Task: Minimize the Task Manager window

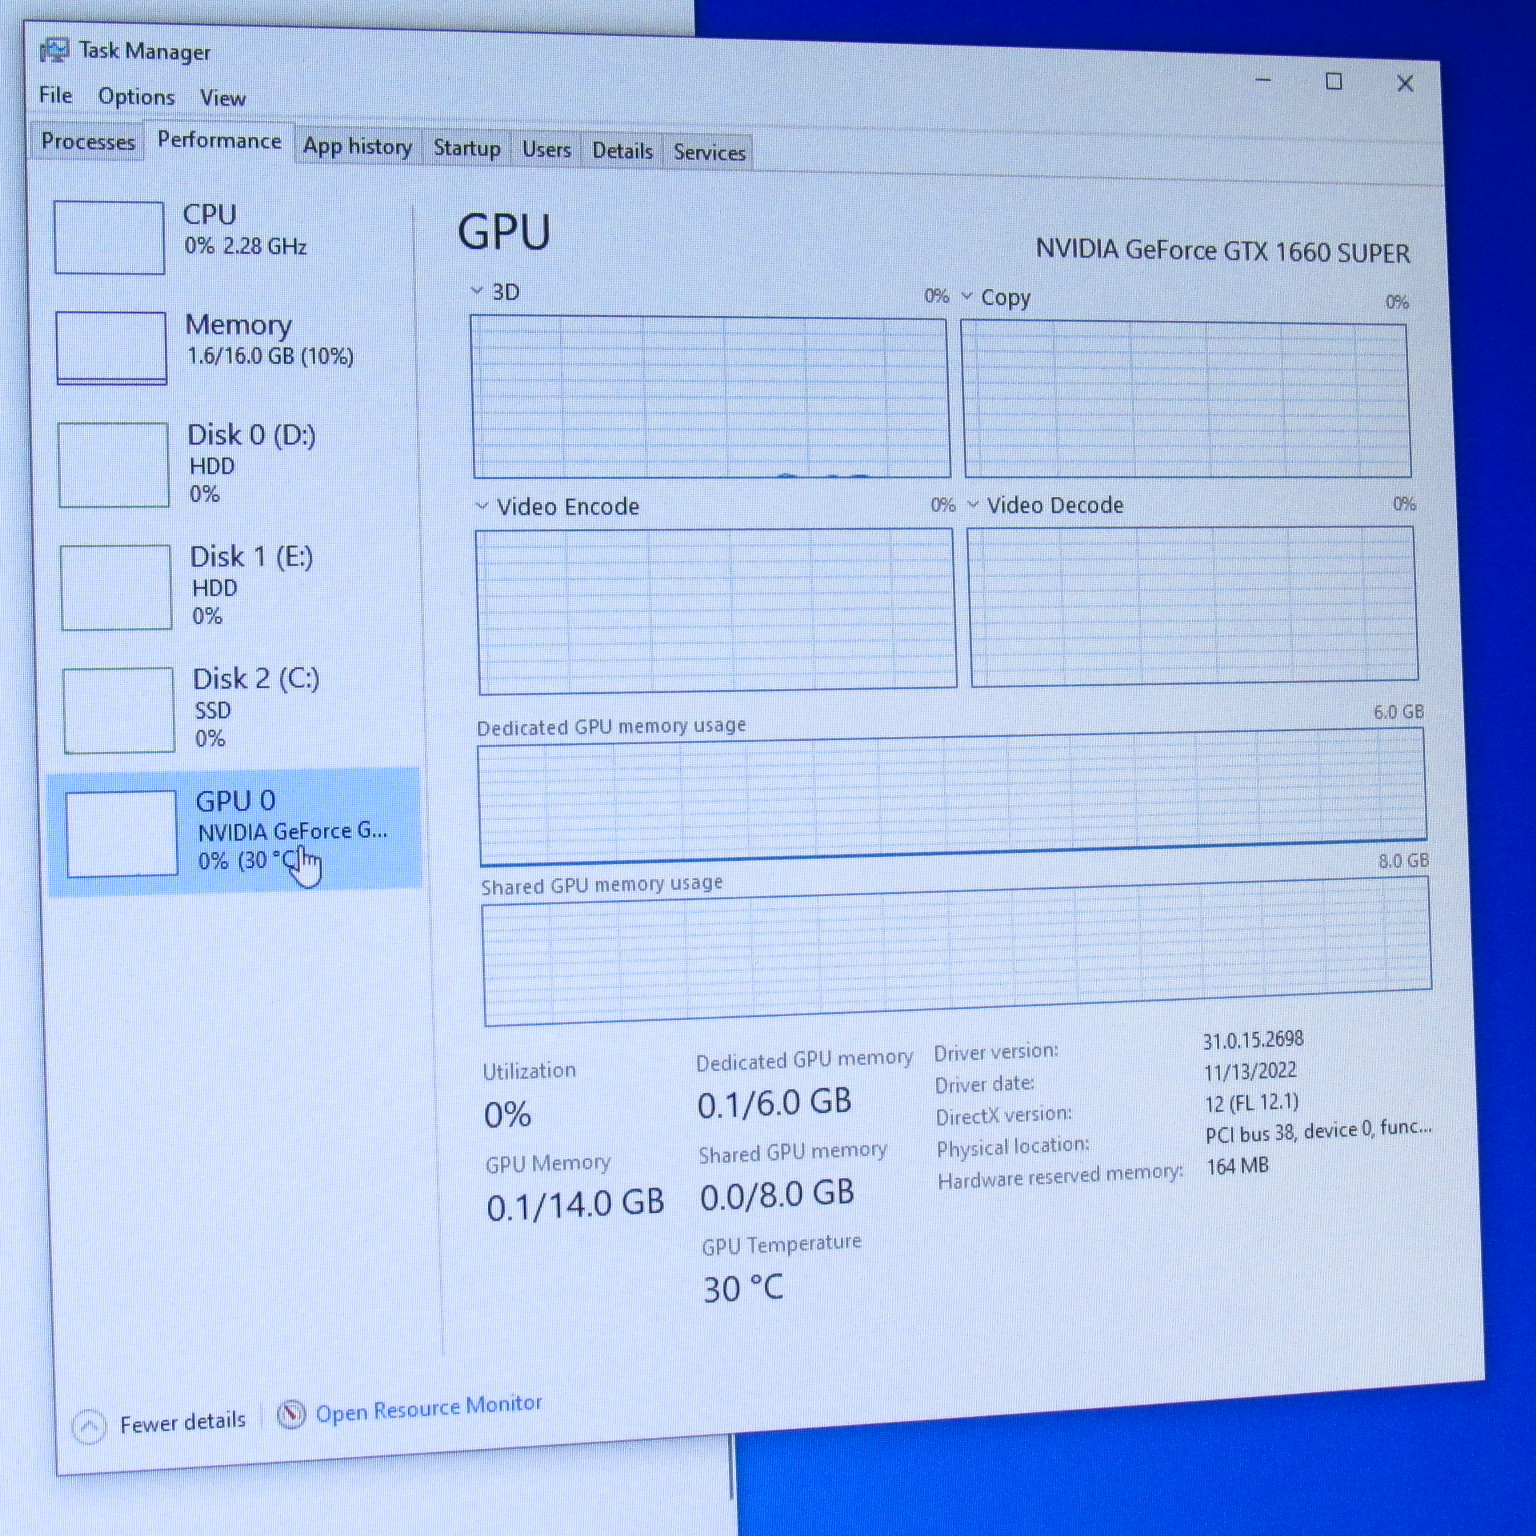Action: pos(1264,79)
